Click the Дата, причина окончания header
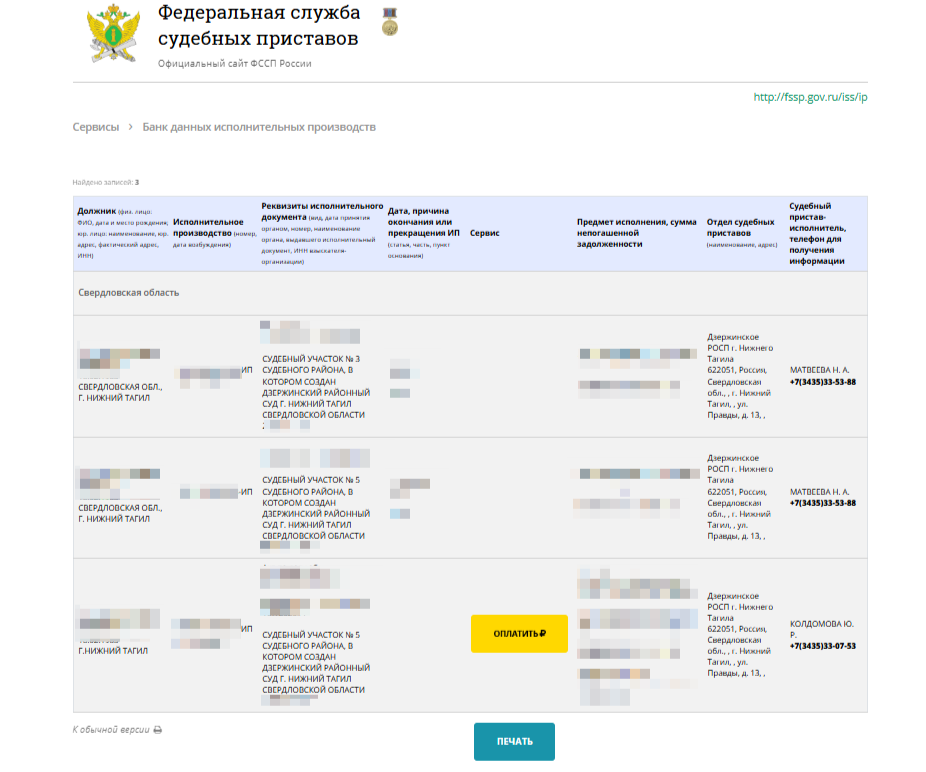 tap(424, 233)
